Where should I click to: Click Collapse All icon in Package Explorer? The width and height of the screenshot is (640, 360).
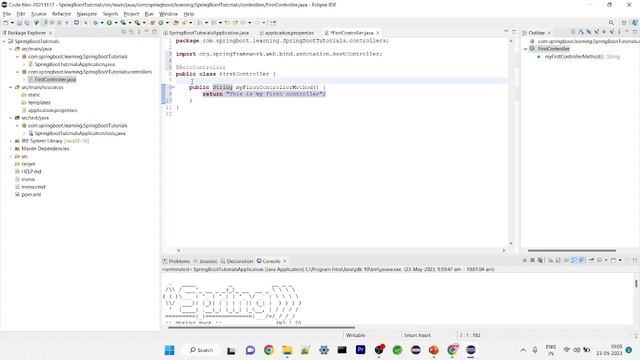coord(124,32)
